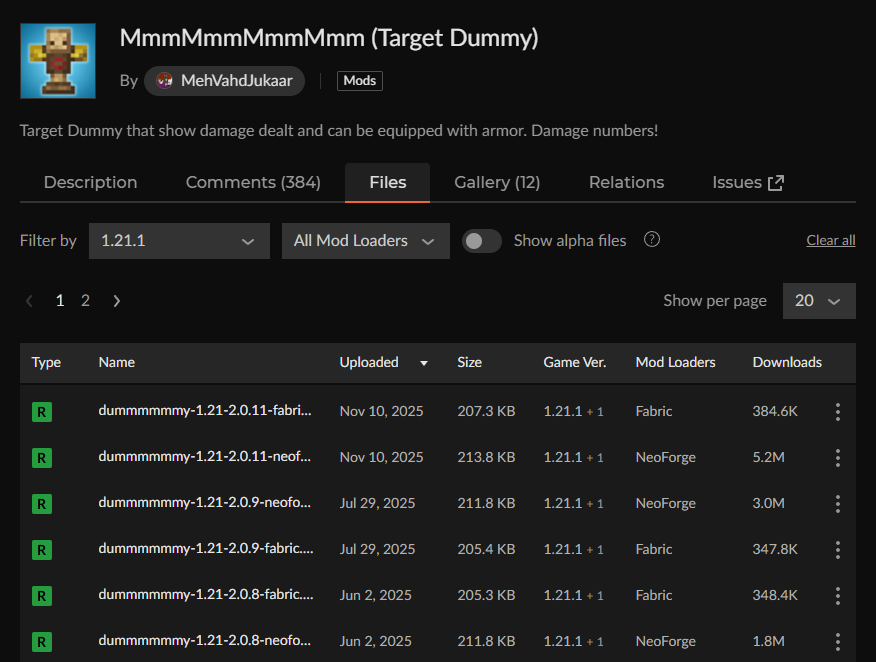Click the Clear all filters link
Viewport: 876px width, 662px height.
(830, 240)
